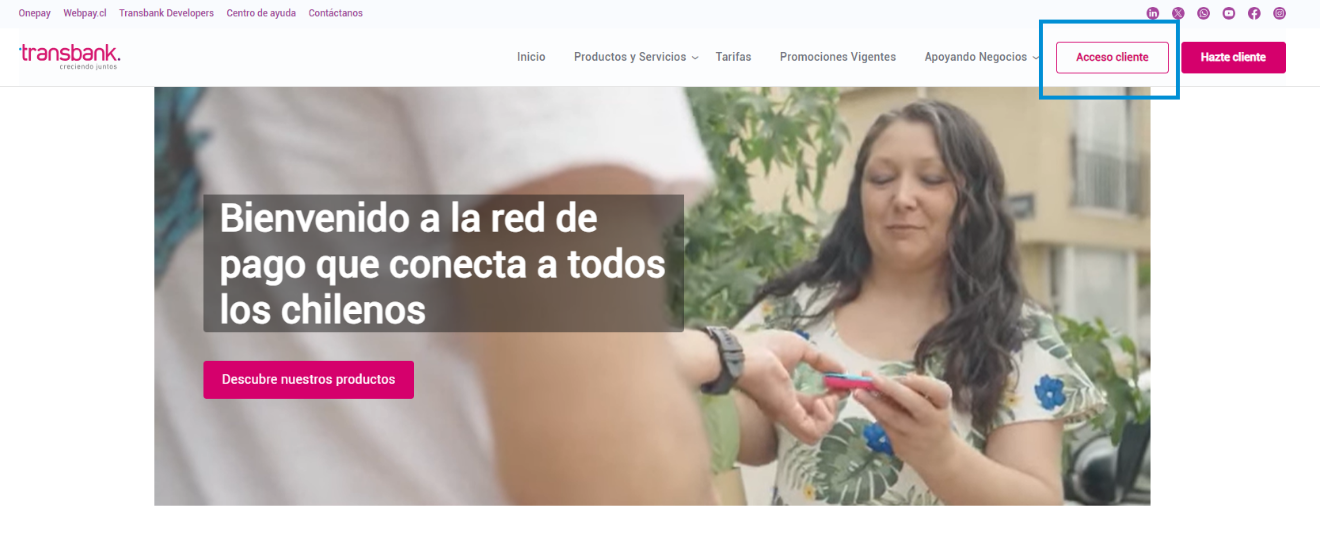Click the WhatsApp contact icon
Viewport: 1320px width, 552px height.
tap(1203, 13)
